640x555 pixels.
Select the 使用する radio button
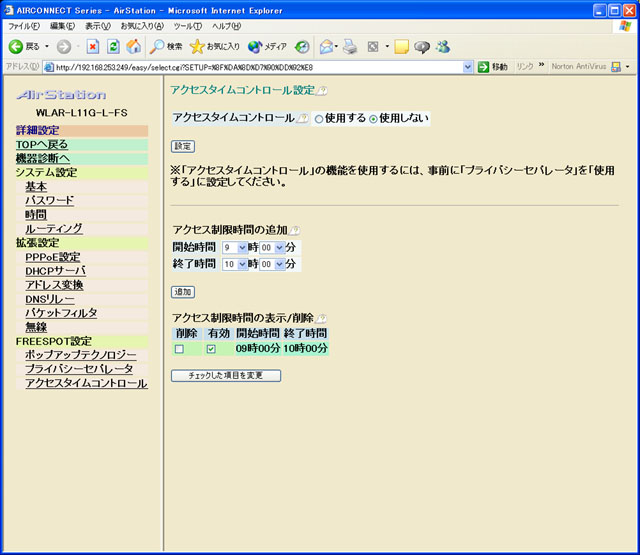[x=319, y=119]
